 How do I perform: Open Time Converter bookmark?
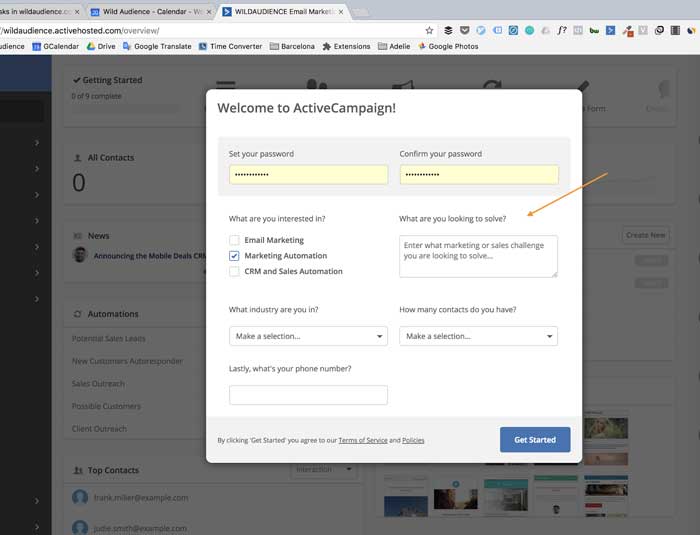tap(230, 46)
